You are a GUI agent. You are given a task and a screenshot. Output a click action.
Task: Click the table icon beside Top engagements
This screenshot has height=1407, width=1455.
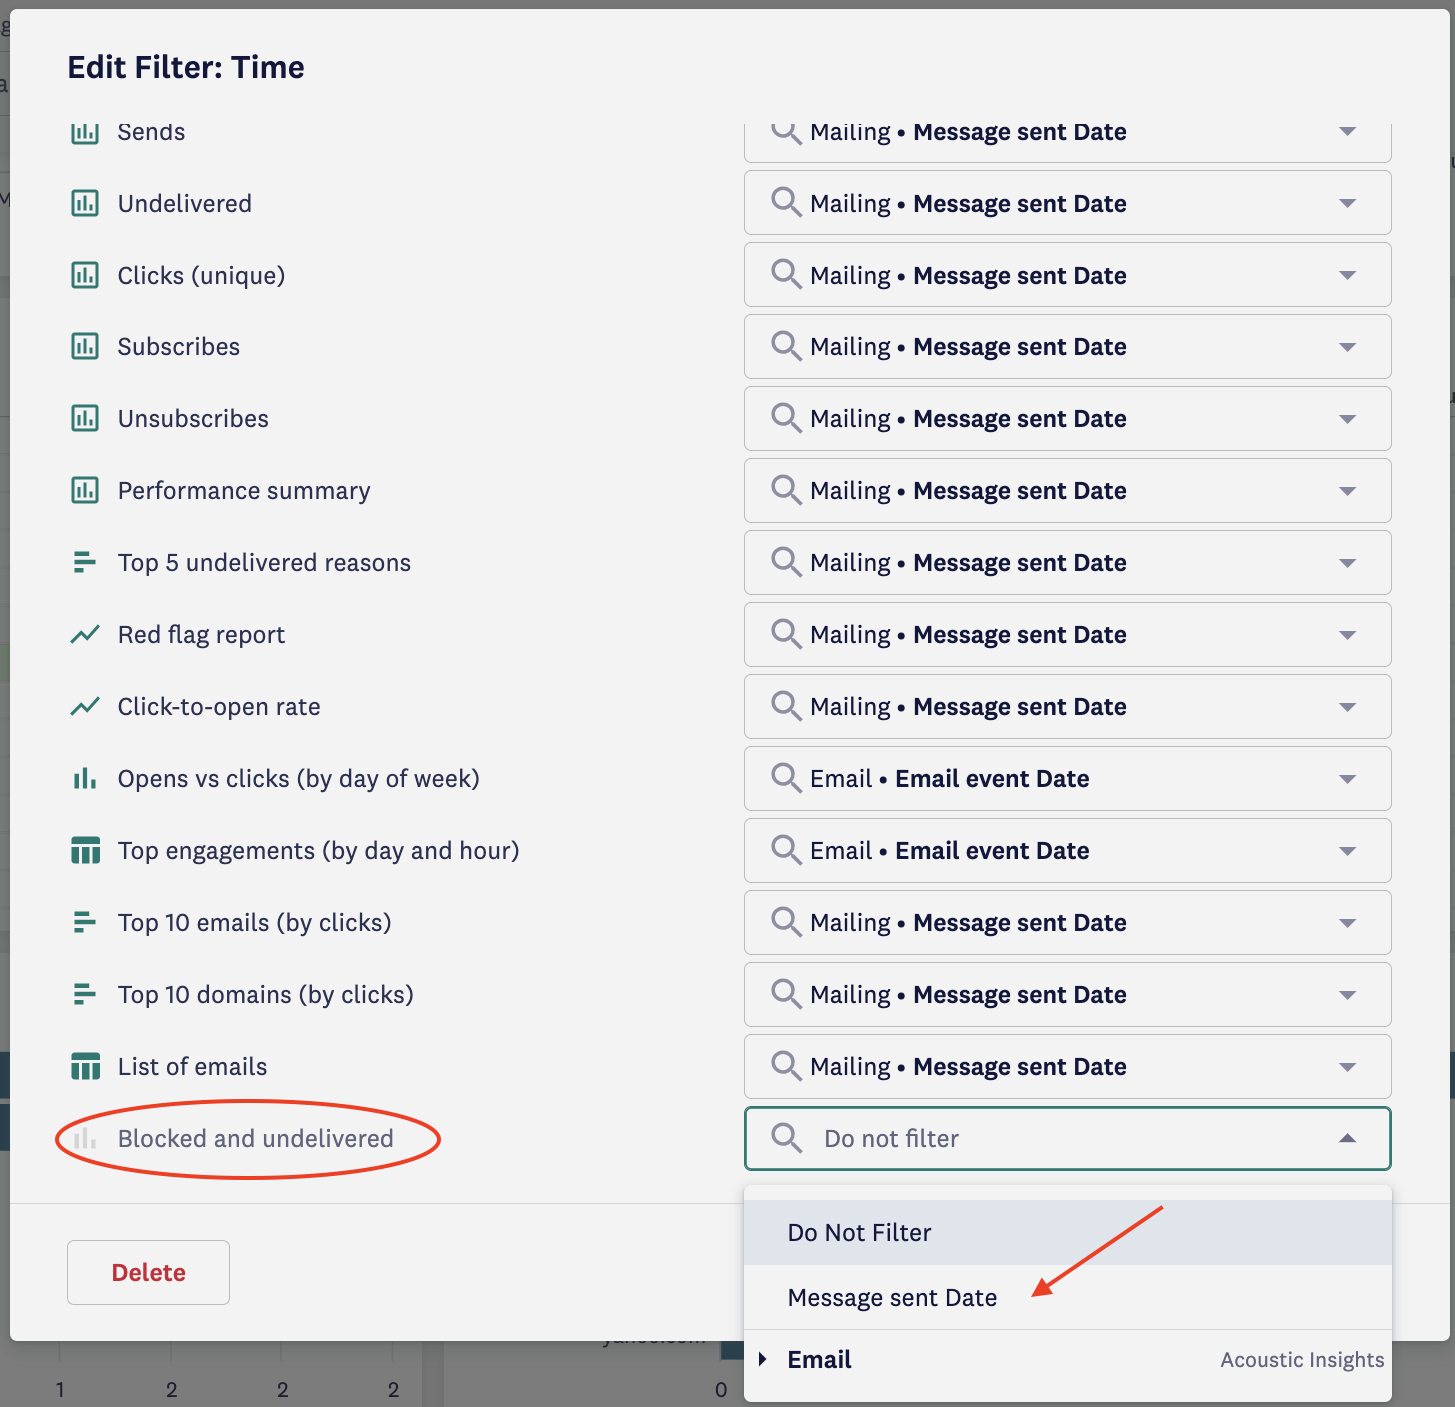pyautogui.click(x=85, y=851)
